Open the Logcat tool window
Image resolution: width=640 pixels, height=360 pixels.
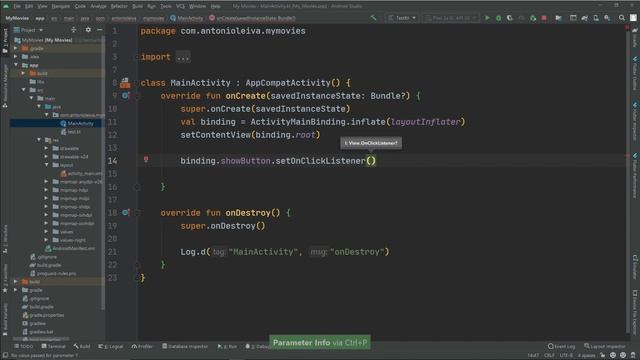click(111, 346)
